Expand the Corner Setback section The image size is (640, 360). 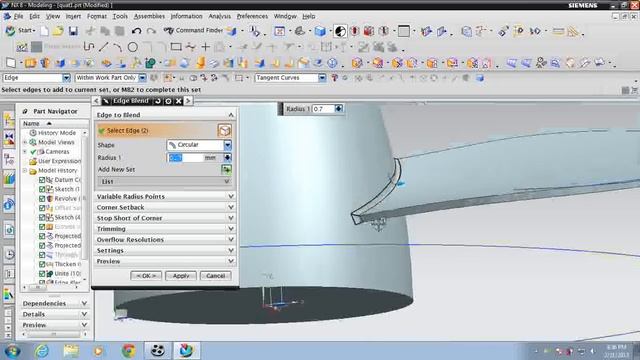point(165,207)
